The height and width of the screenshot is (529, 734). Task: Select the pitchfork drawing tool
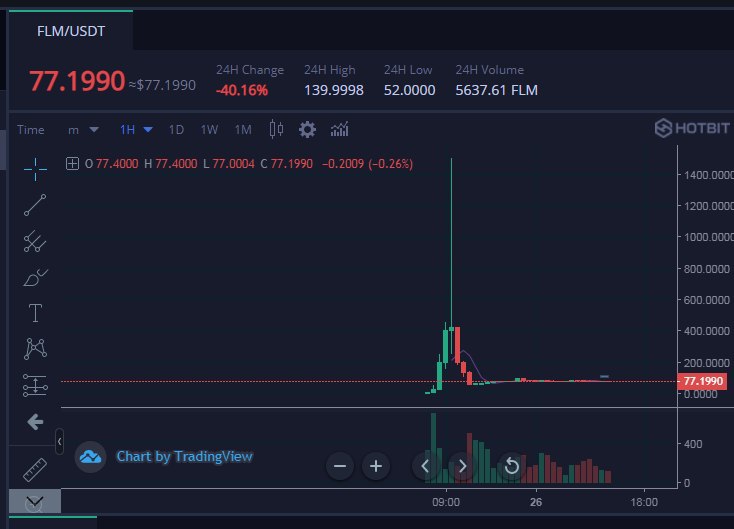[x=35, y=241]
